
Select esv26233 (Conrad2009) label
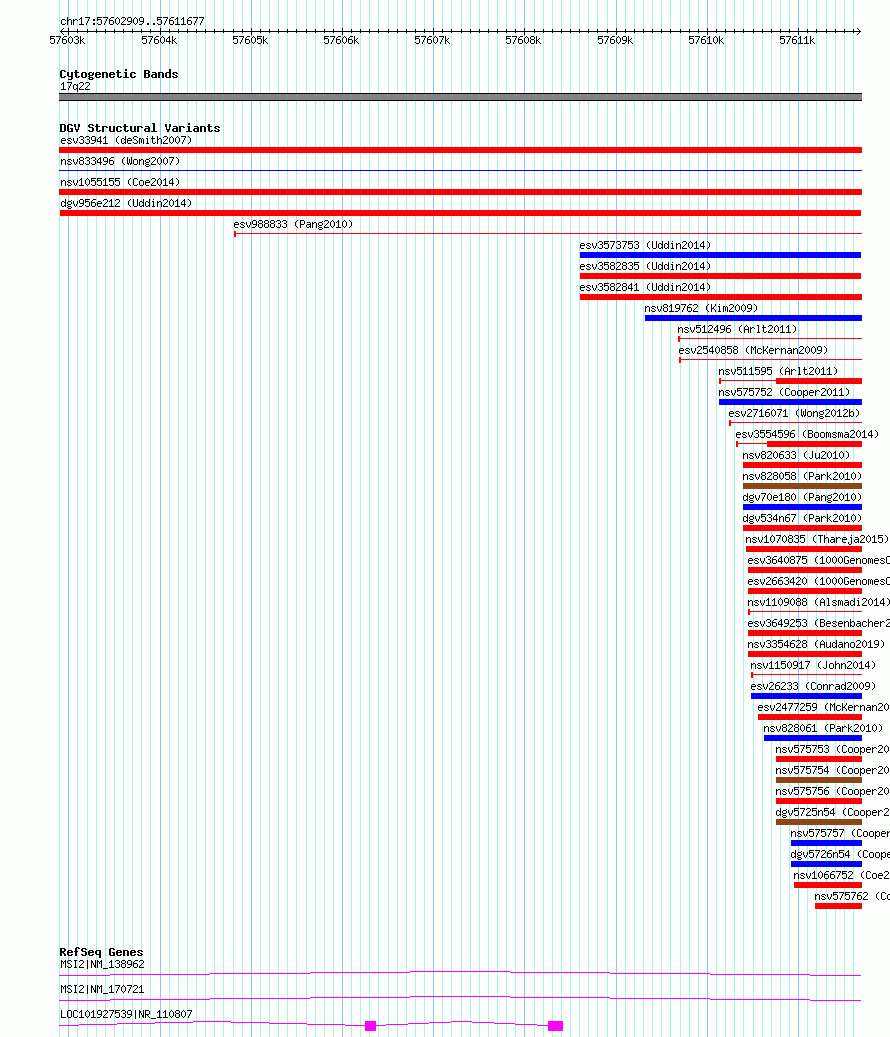(813, 686)
